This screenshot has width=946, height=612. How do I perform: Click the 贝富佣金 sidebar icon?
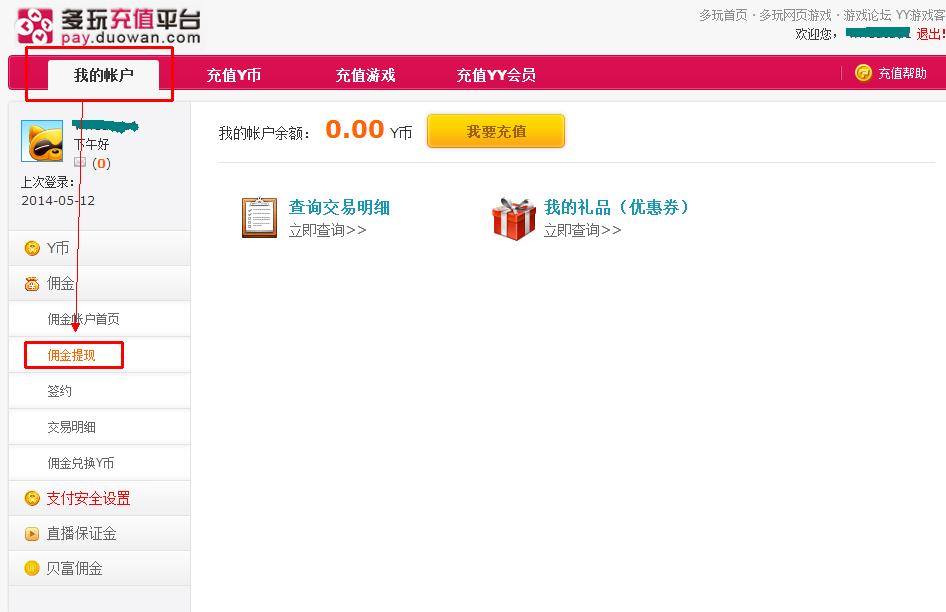click(x=32, y=568)
